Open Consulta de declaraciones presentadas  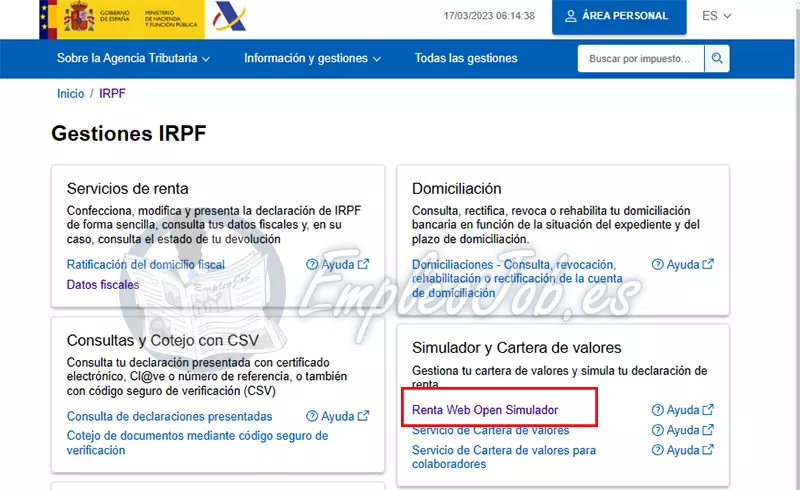pos(169,416)
